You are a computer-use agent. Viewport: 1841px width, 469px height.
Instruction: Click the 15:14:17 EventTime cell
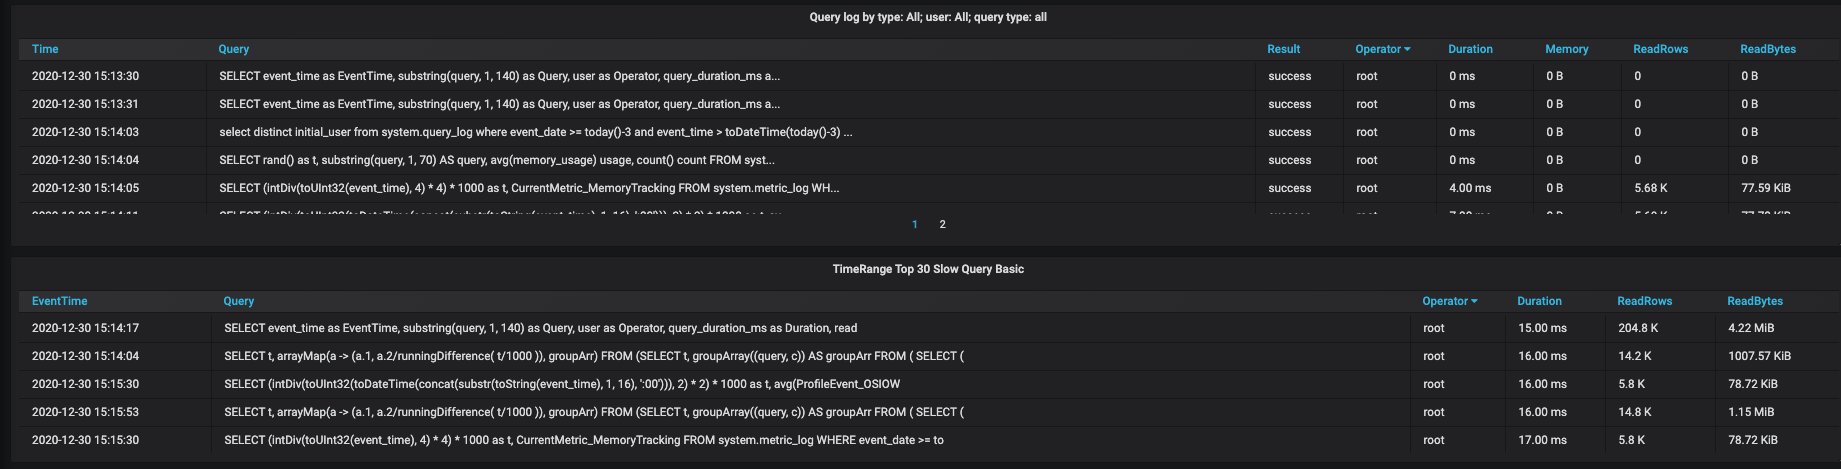(85, 328)
